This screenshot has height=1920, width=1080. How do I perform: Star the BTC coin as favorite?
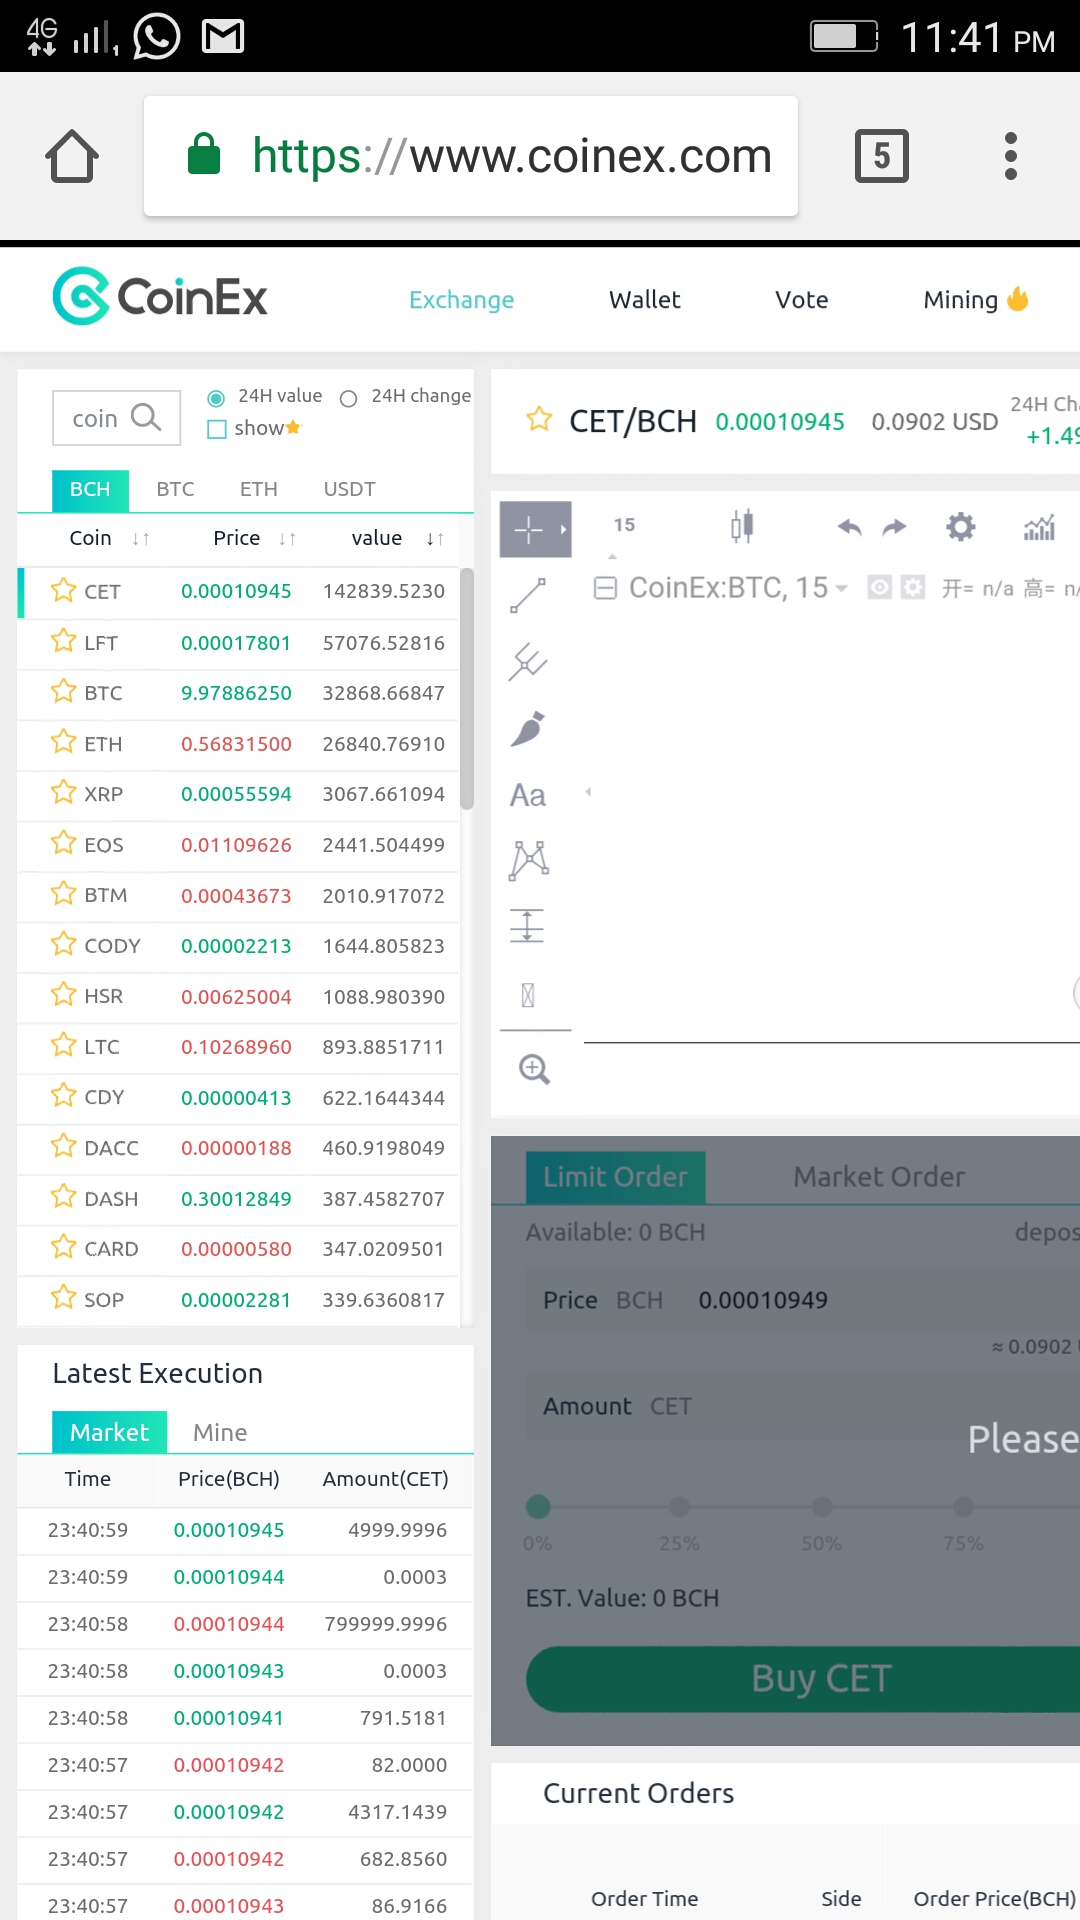(64, 691)
